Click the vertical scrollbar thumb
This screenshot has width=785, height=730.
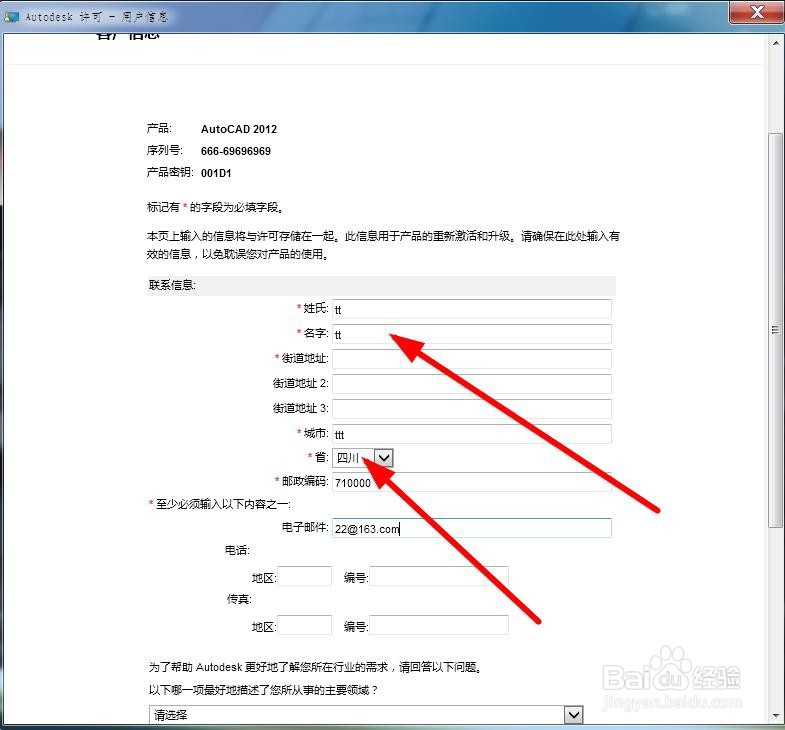775,330
